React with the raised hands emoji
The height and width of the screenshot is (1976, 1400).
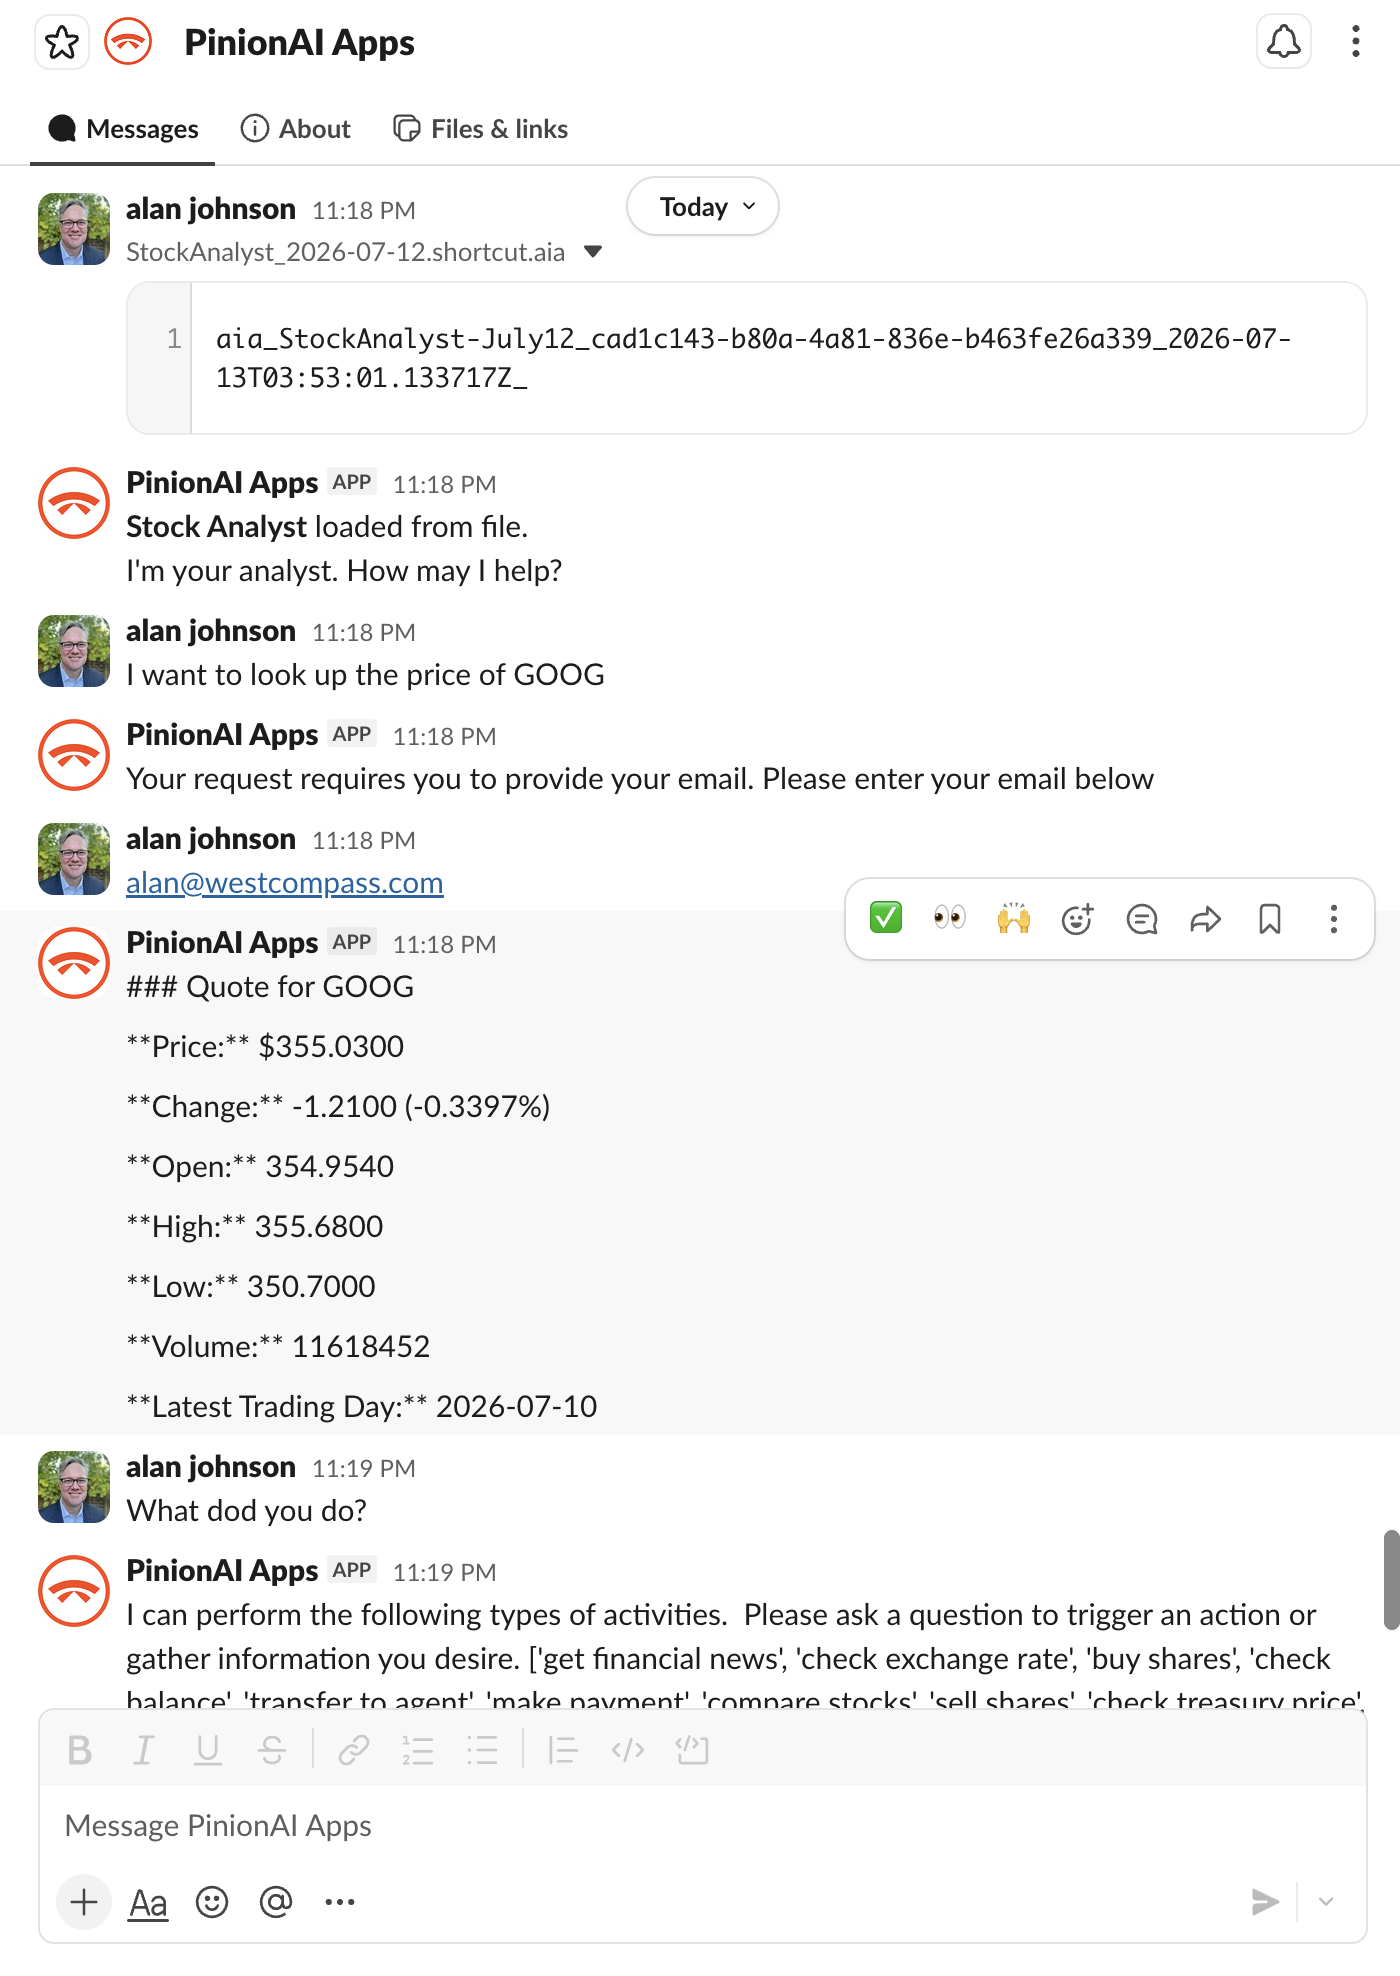pyautogui.click(x=1014, y=918)
